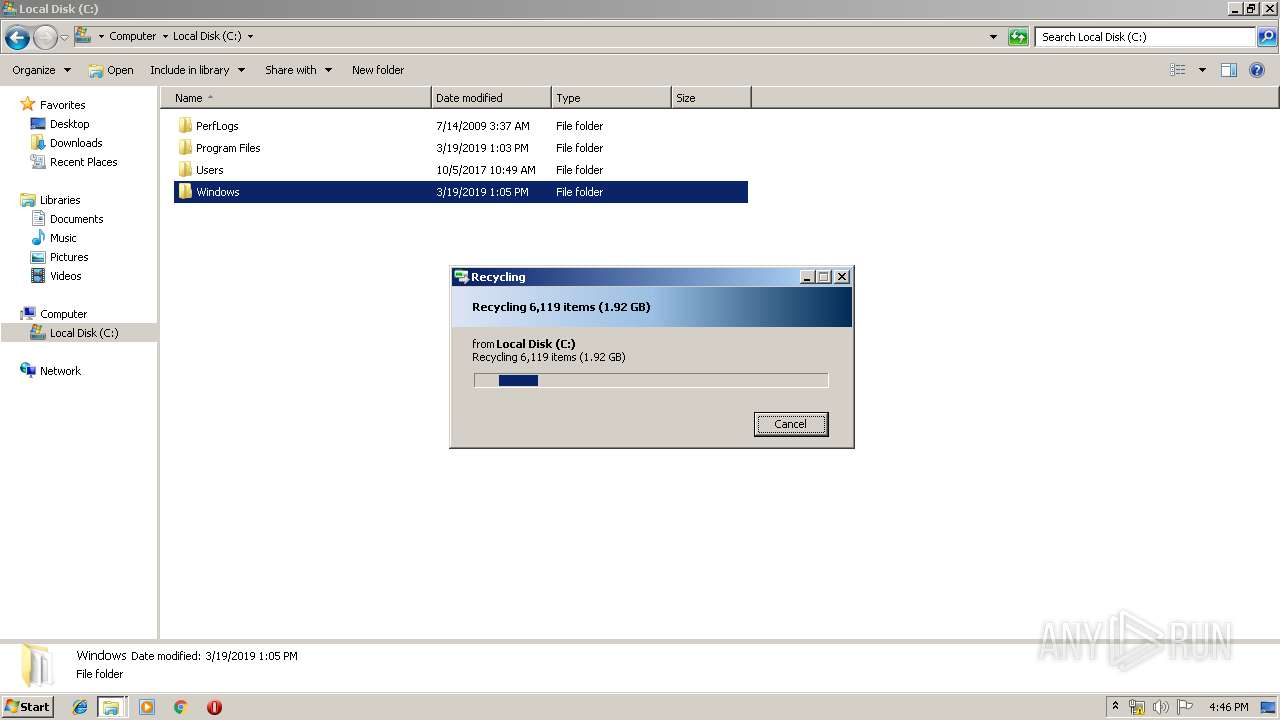
Task: Click the Back navigation arrow
Action: pyautogui.click(x=17, y=38)
